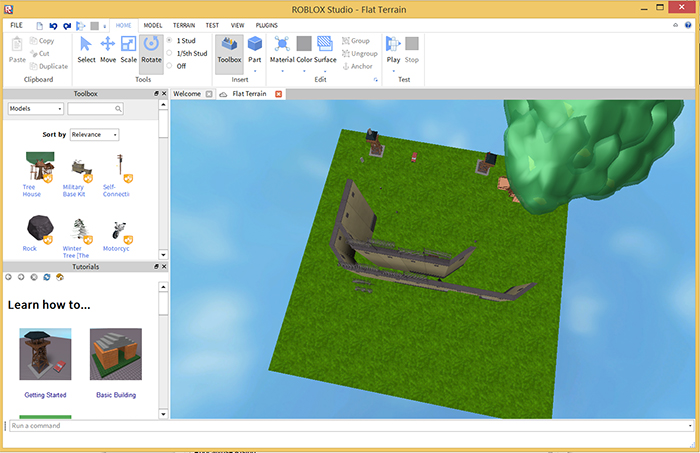Switch to the MODEL ribbon tab
Viewport: 700px width, 453px height.
pos(153,25)
